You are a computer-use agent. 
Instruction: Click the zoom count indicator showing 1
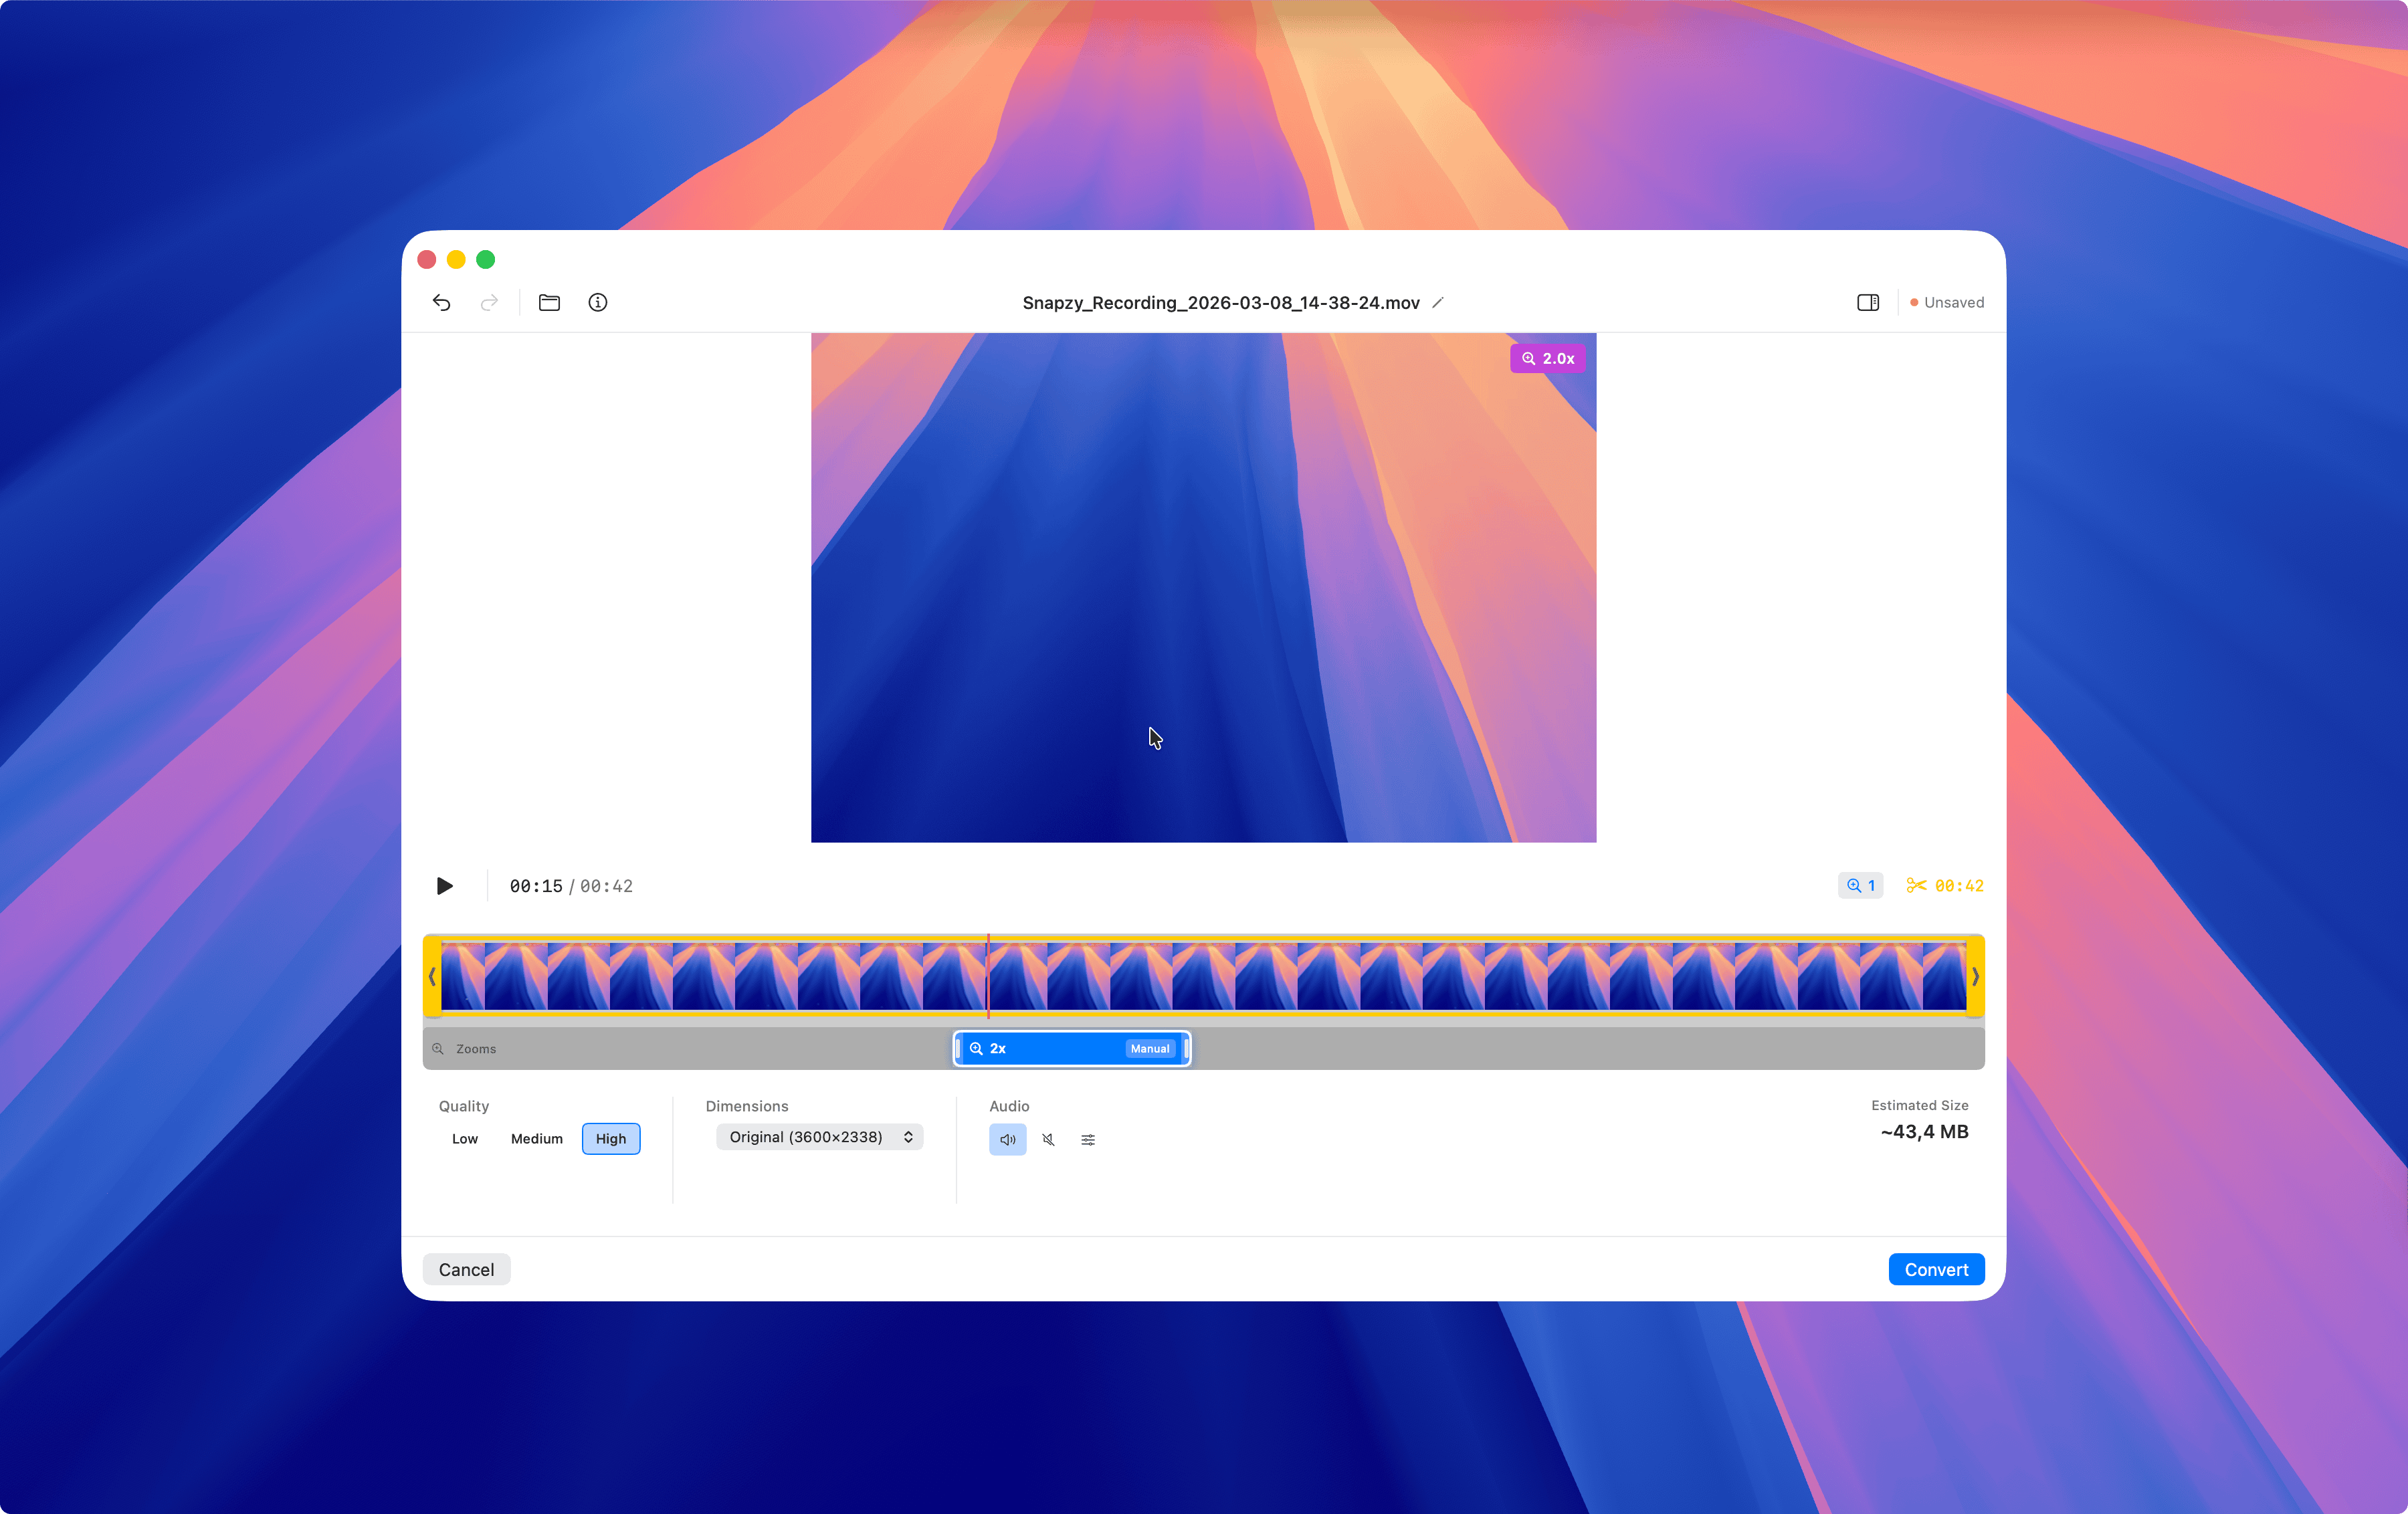coord(1860,885)
